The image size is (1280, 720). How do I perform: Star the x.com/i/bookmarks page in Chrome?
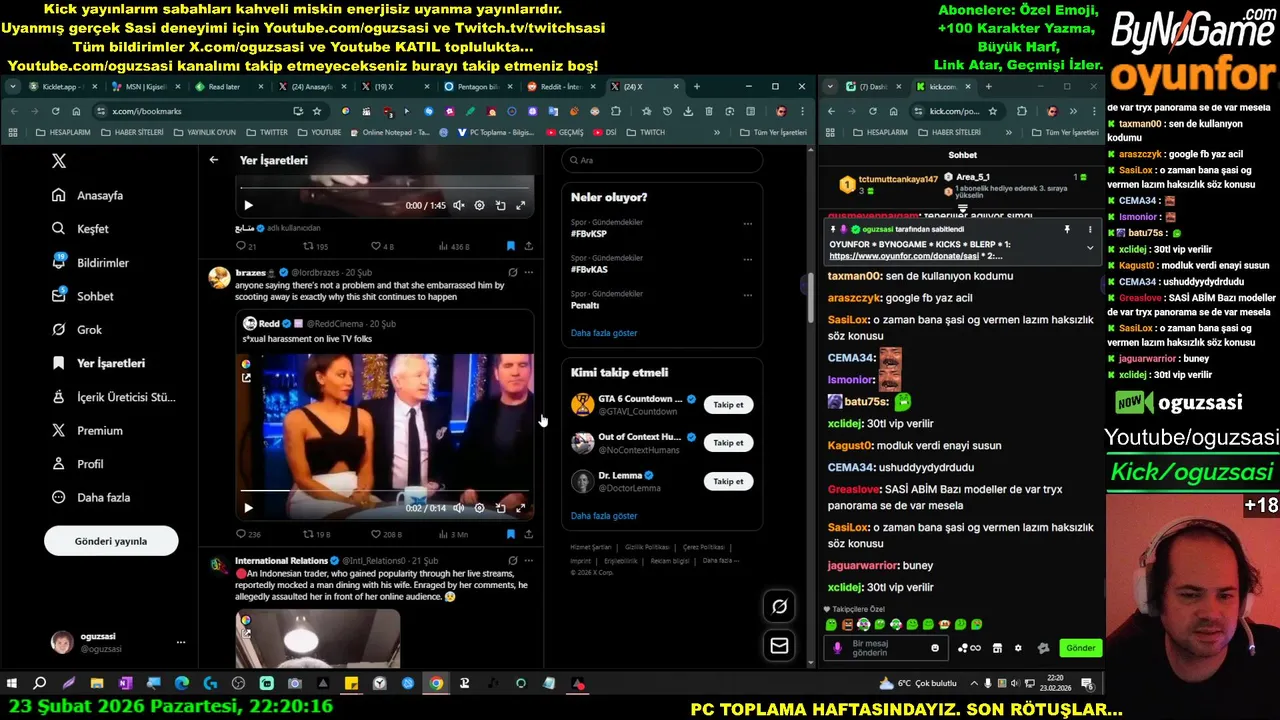click(317, 111)
